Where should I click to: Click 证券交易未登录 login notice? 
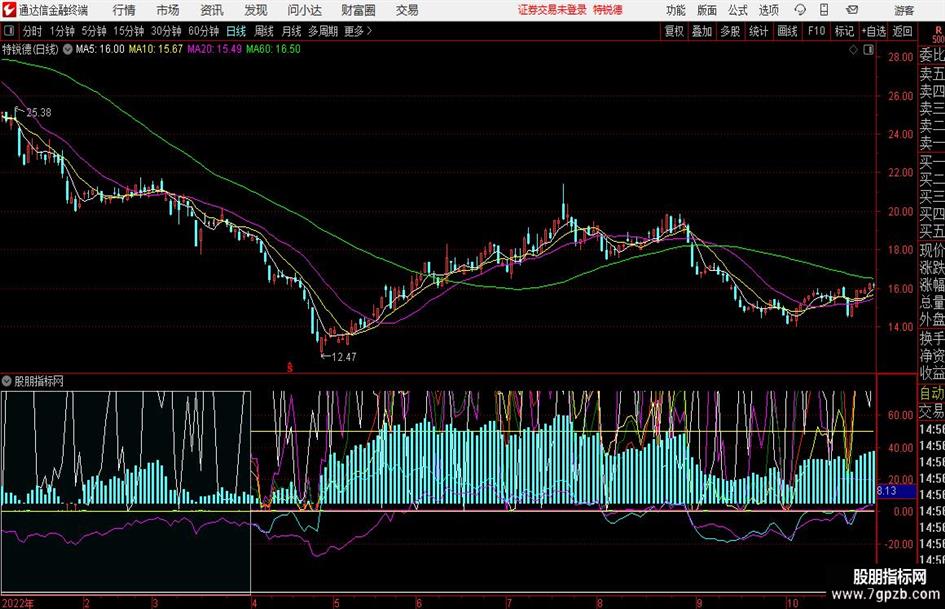click(552, 10)
